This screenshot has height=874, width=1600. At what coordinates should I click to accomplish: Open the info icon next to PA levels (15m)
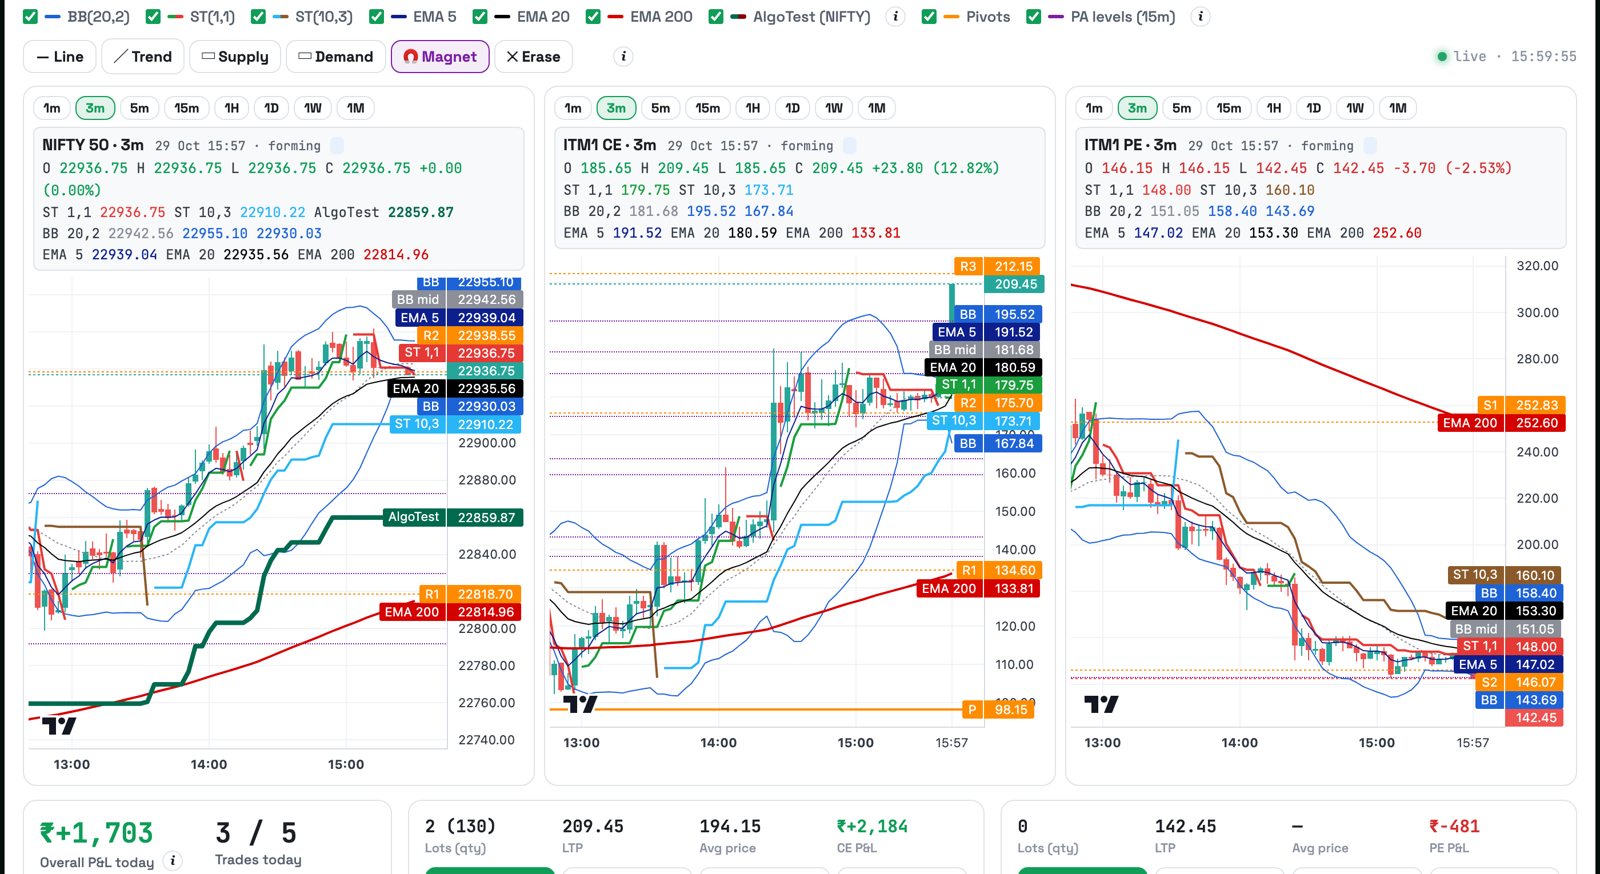click(1201, 16)
